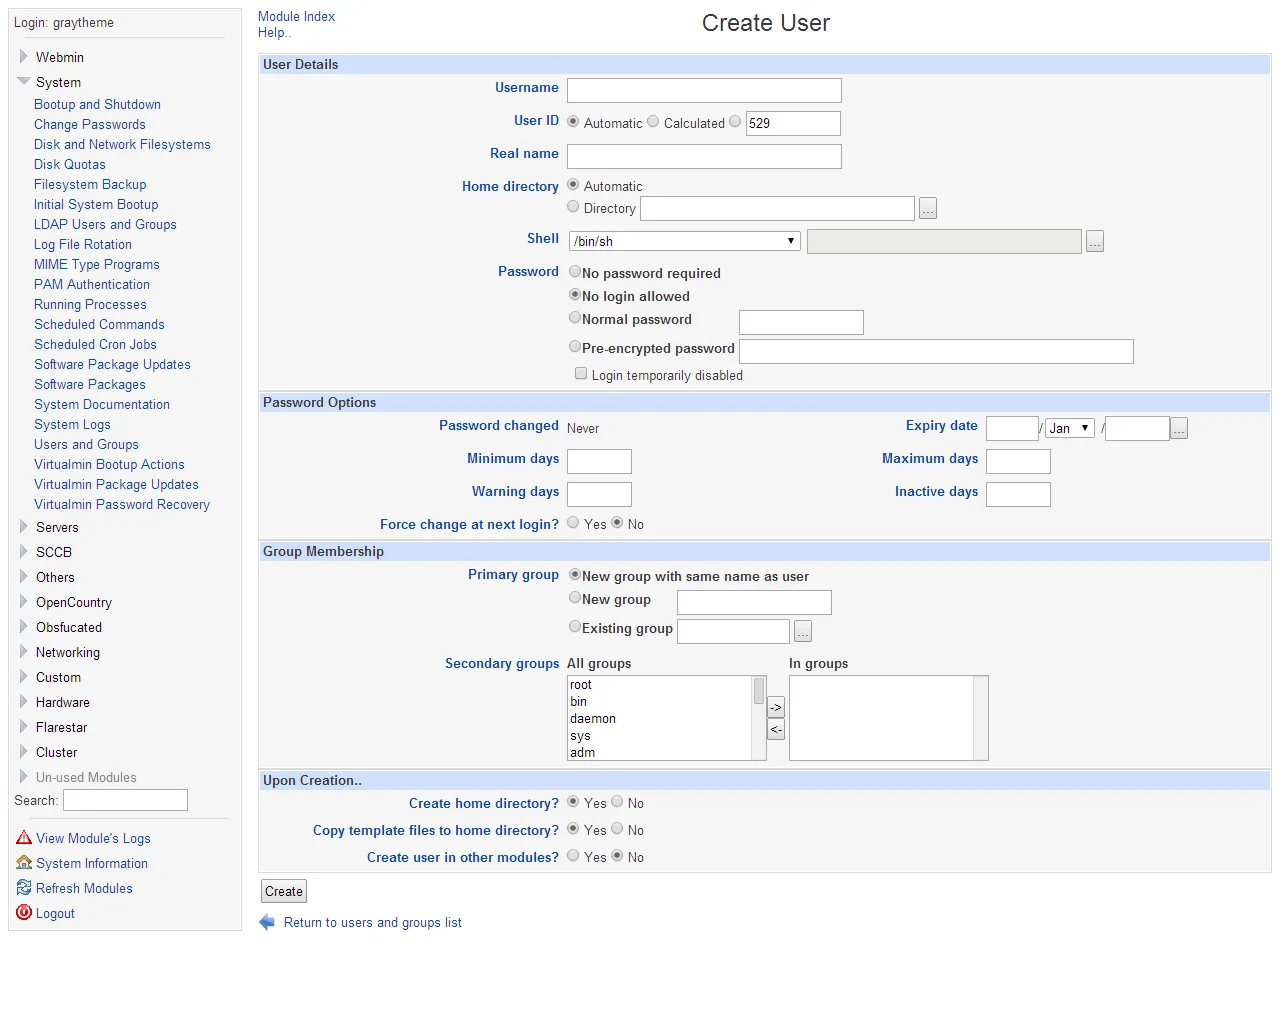Click the System Information house icon
This screenshot has width=1280, height=1024.
point(24,863)
